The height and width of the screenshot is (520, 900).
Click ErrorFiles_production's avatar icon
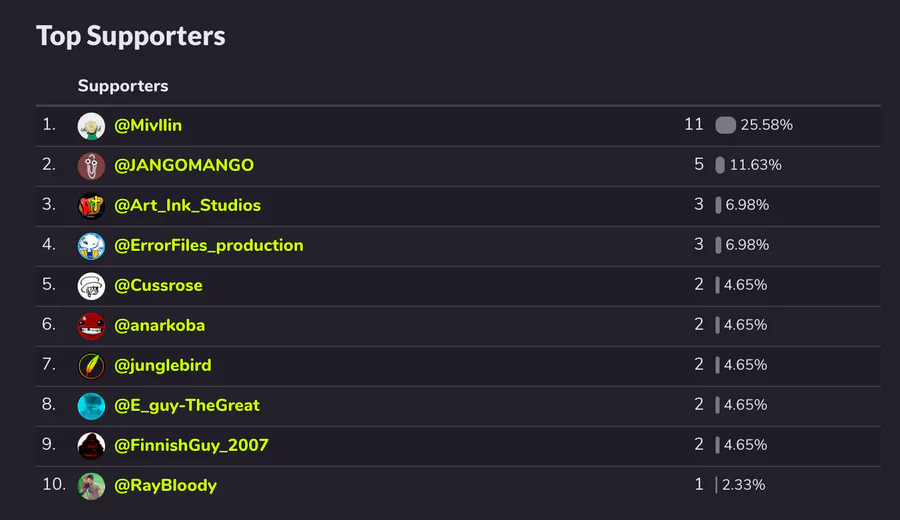(x=91, y=245)
